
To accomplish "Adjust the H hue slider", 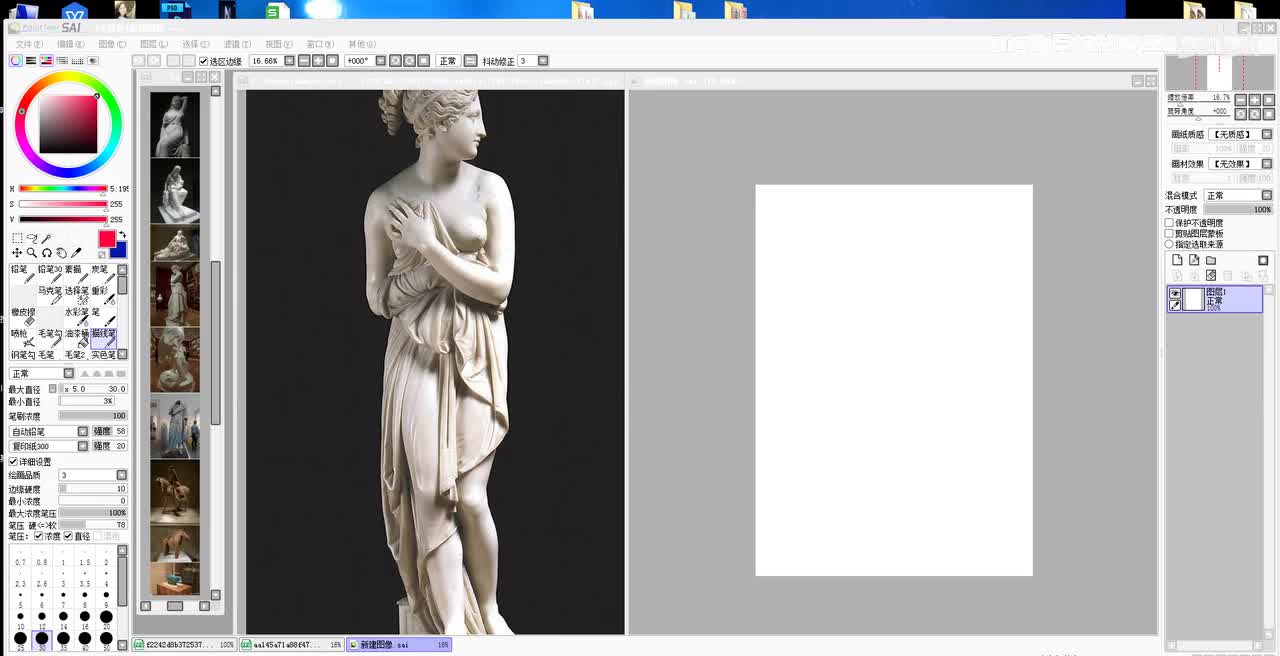I will point(63,189).
